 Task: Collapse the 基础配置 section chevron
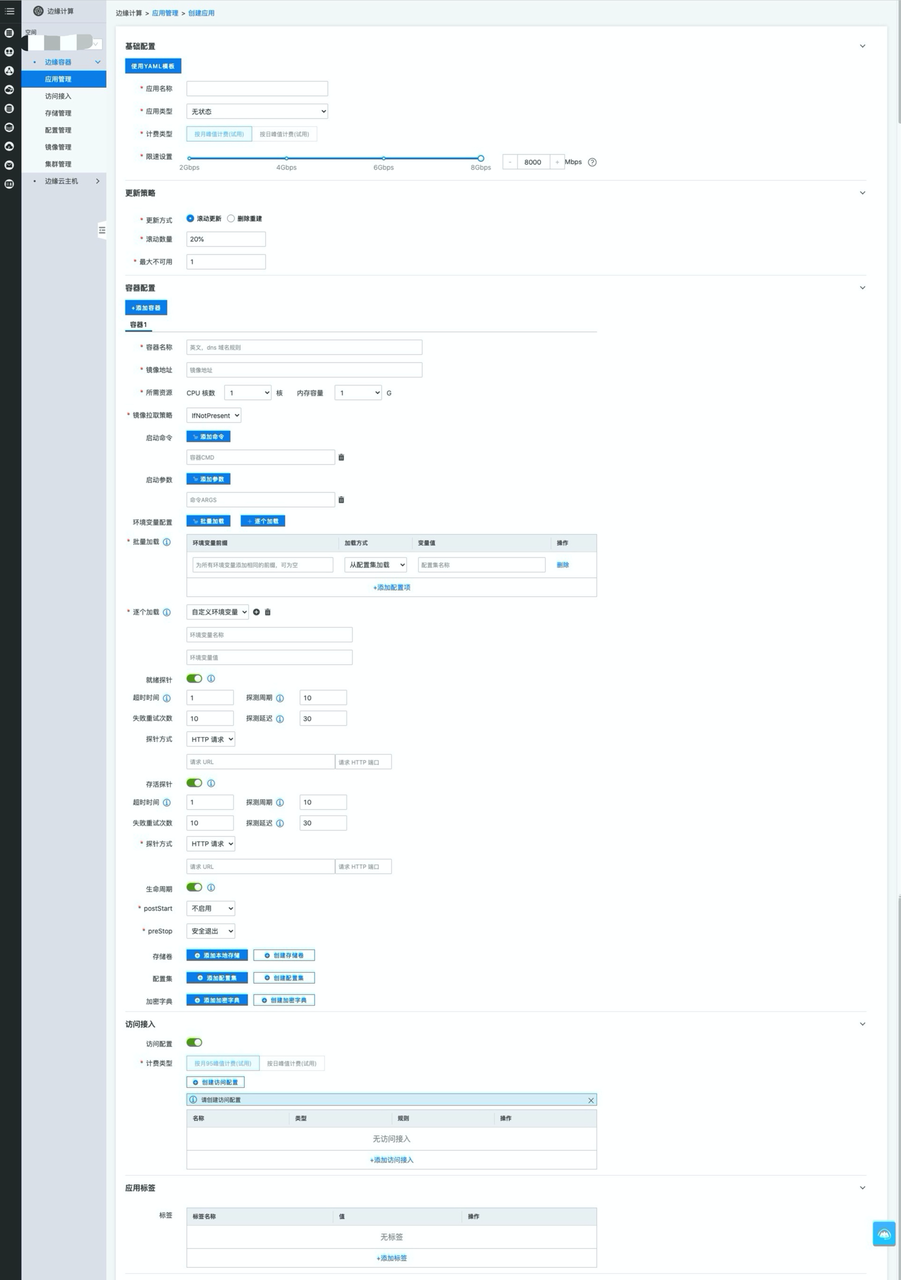coord(863,46)
